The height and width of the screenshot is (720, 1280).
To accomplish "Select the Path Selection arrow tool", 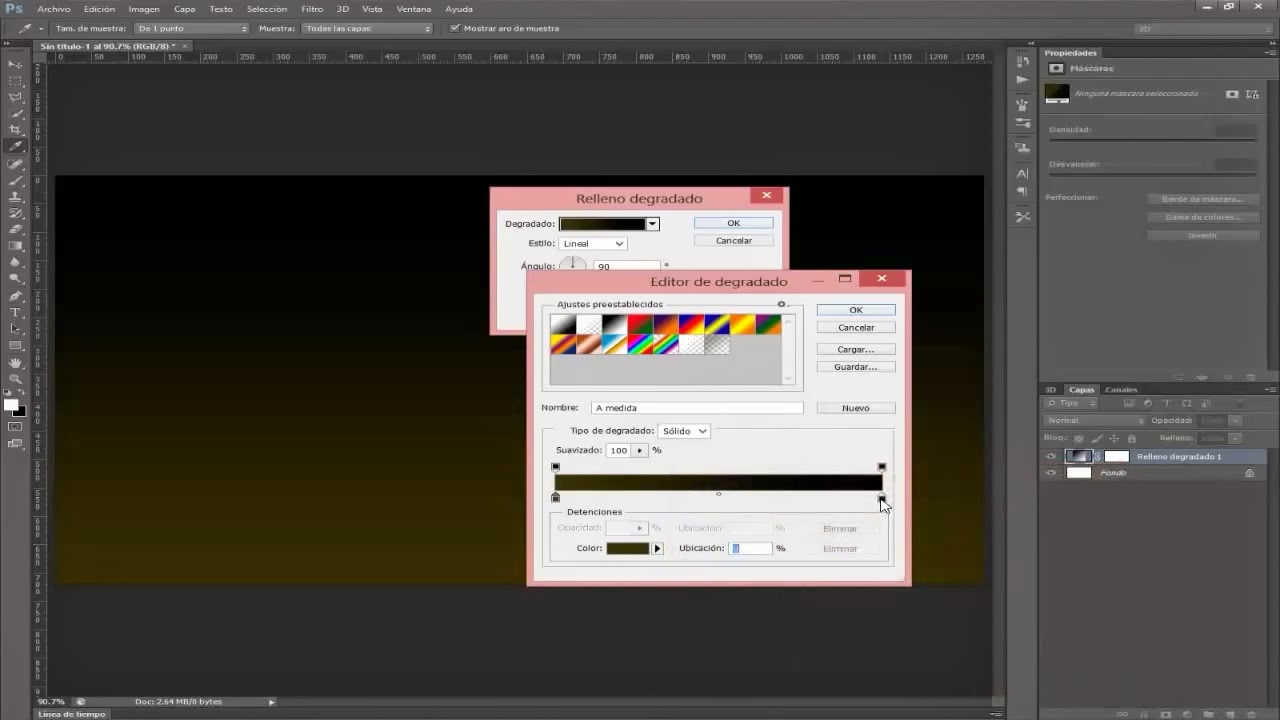I will click(x=15, y=329).
